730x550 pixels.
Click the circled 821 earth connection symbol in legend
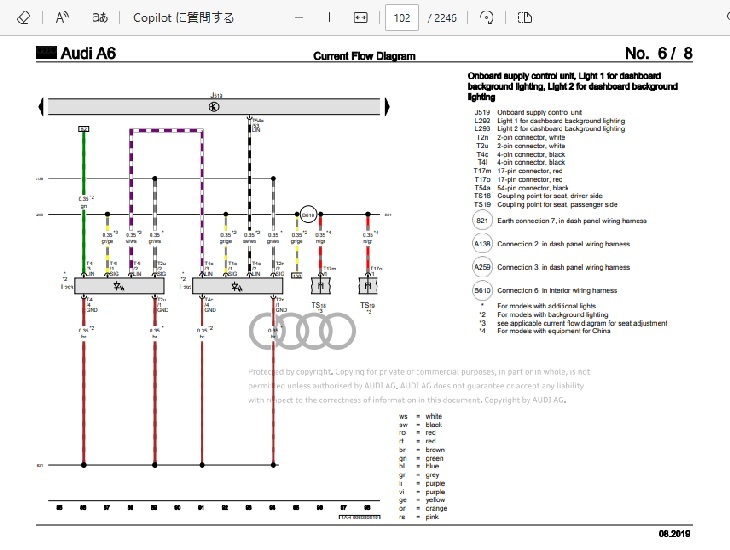pyautogui.click(x=482, y=220)
